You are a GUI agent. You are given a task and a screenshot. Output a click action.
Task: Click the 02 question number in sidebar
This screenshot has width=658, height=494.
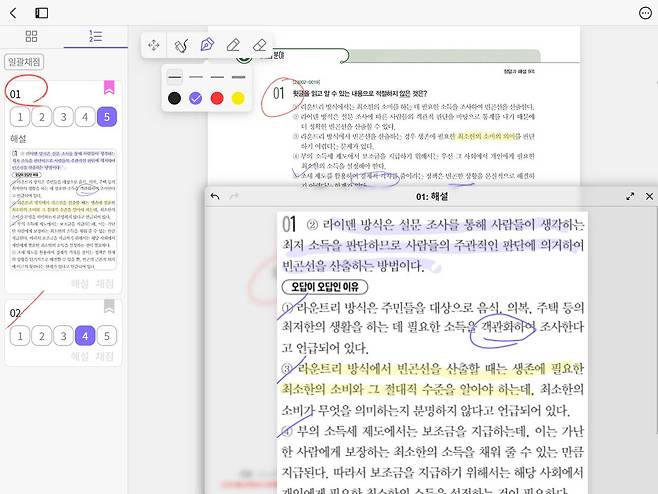(15, 313)
